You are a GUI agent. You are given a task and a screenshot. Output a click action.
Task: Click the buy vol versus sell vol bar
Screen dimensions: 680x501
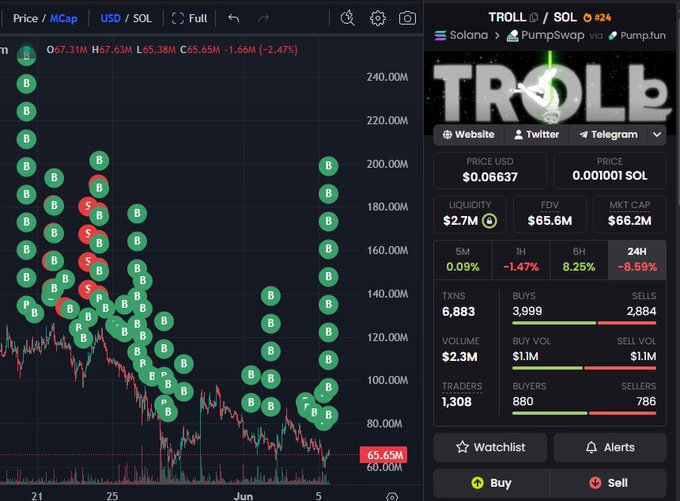(x=584, y=368)
